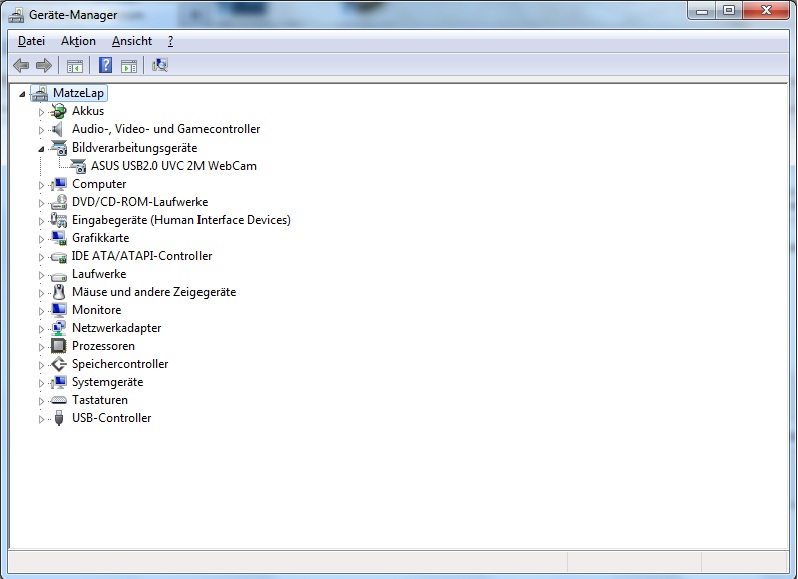Screen dimensions: 798x579
Task: Select the Tastaturen label
Action: tap(100, 400)
